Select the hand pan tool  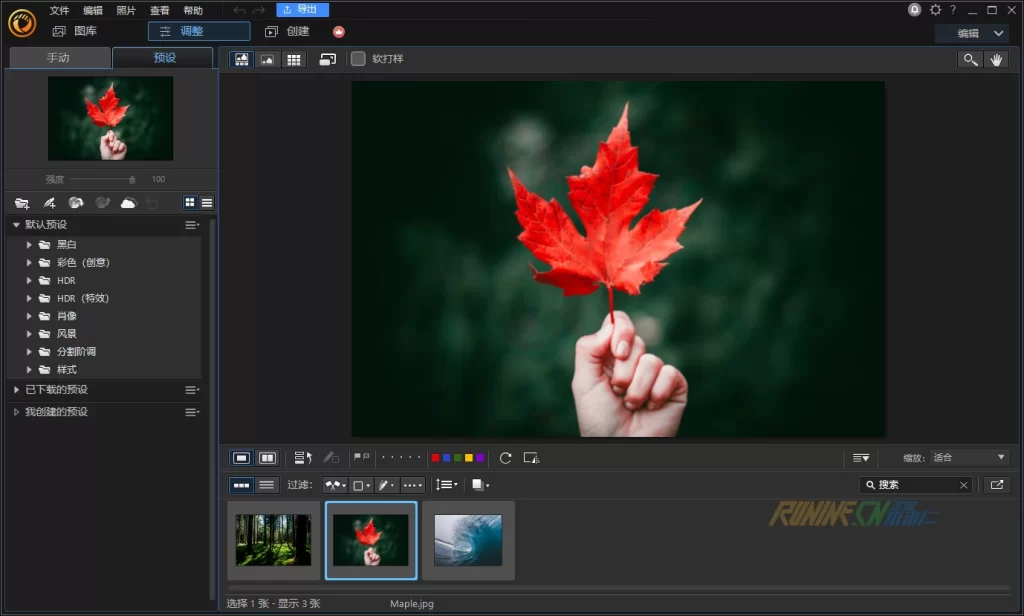pyautogui.click(x=996, y=60)
